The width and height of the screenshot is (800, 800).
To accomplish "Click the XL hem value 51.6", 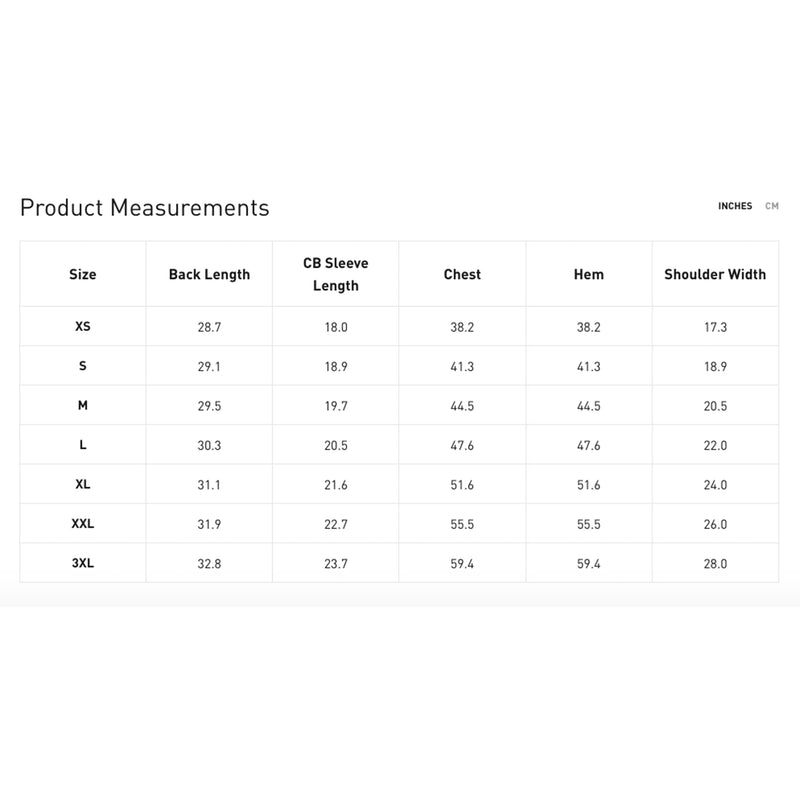I will click(x=589, y=485).
